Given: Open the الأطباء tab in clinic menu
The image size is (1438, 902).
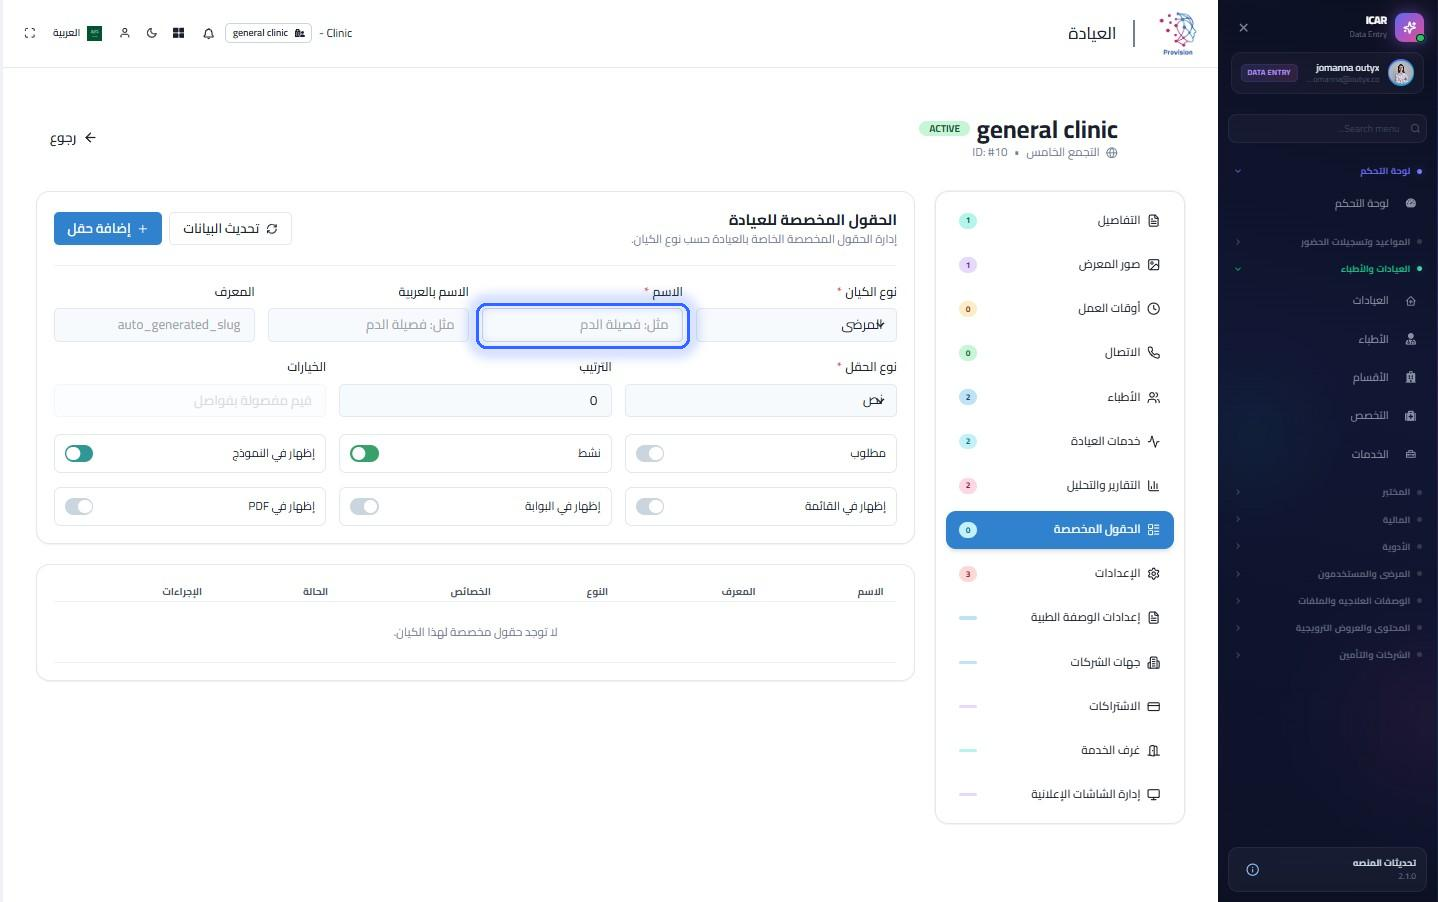Looking at the screenshot, I should 1060,397.
